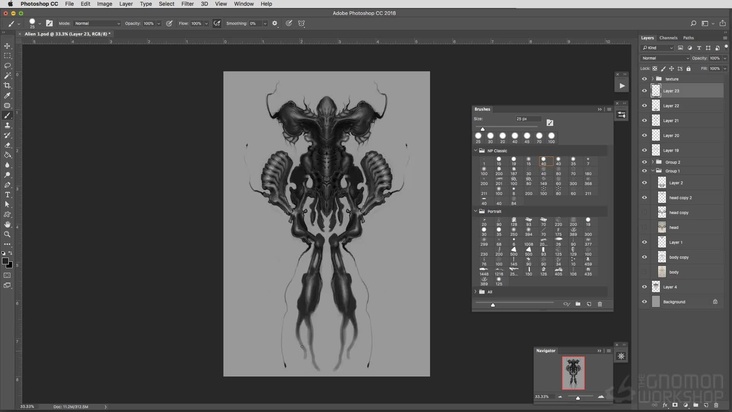Toggle visibility of Layer 20
The width and height of the screenshot is (732, 412).
click(x=644, y=135)
